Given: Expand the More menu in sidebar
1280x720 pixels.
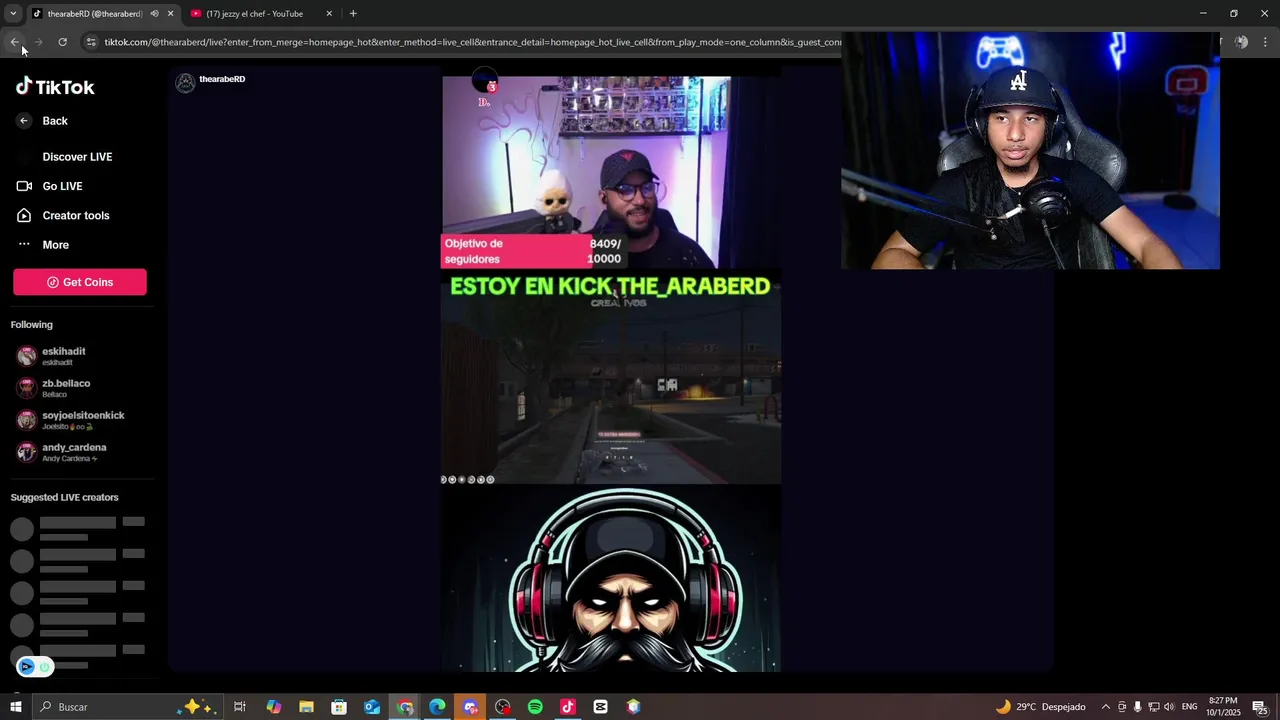Looking at the screenshot, I should click(x=55, y=245).
